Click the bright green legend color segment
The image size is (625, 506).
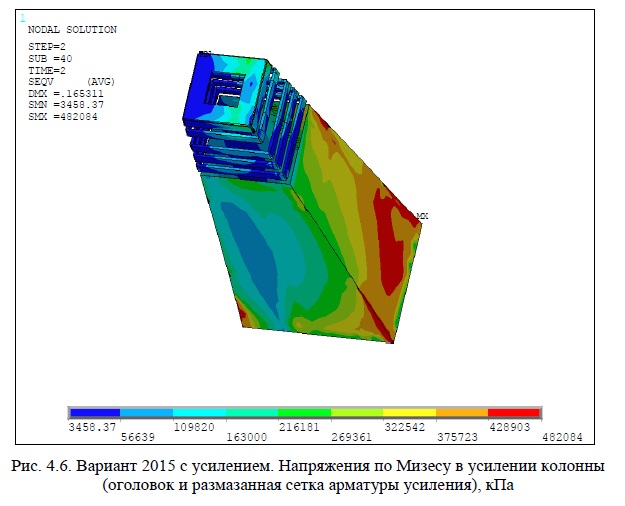pos(305,413)
